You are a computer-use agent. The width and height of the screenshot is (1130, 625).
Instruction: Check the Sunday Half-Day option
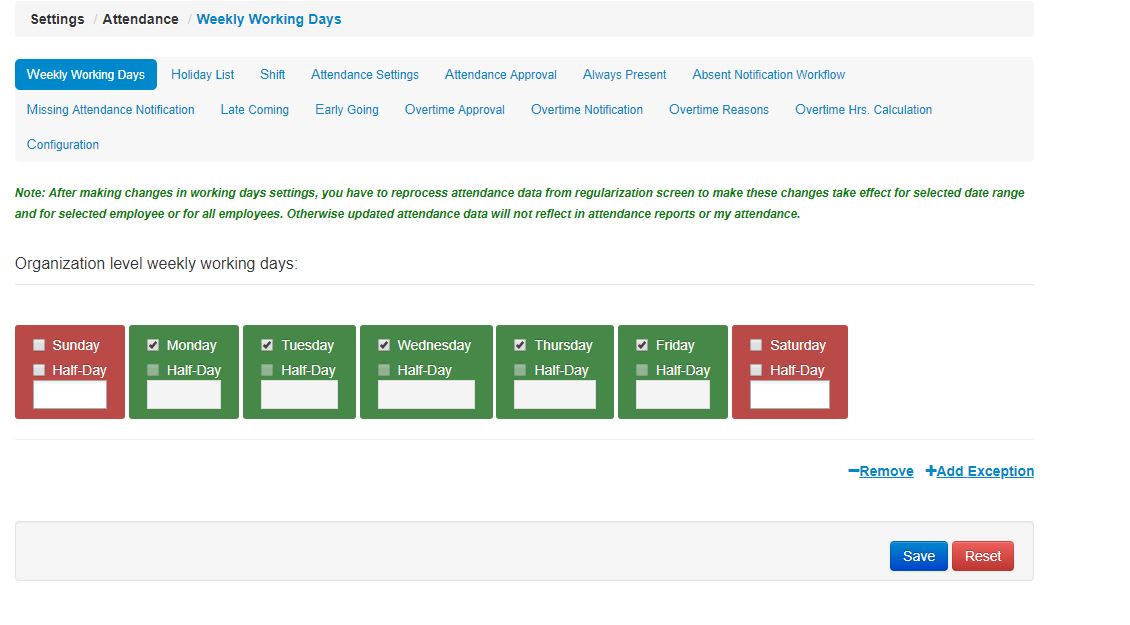click(39, 370)
